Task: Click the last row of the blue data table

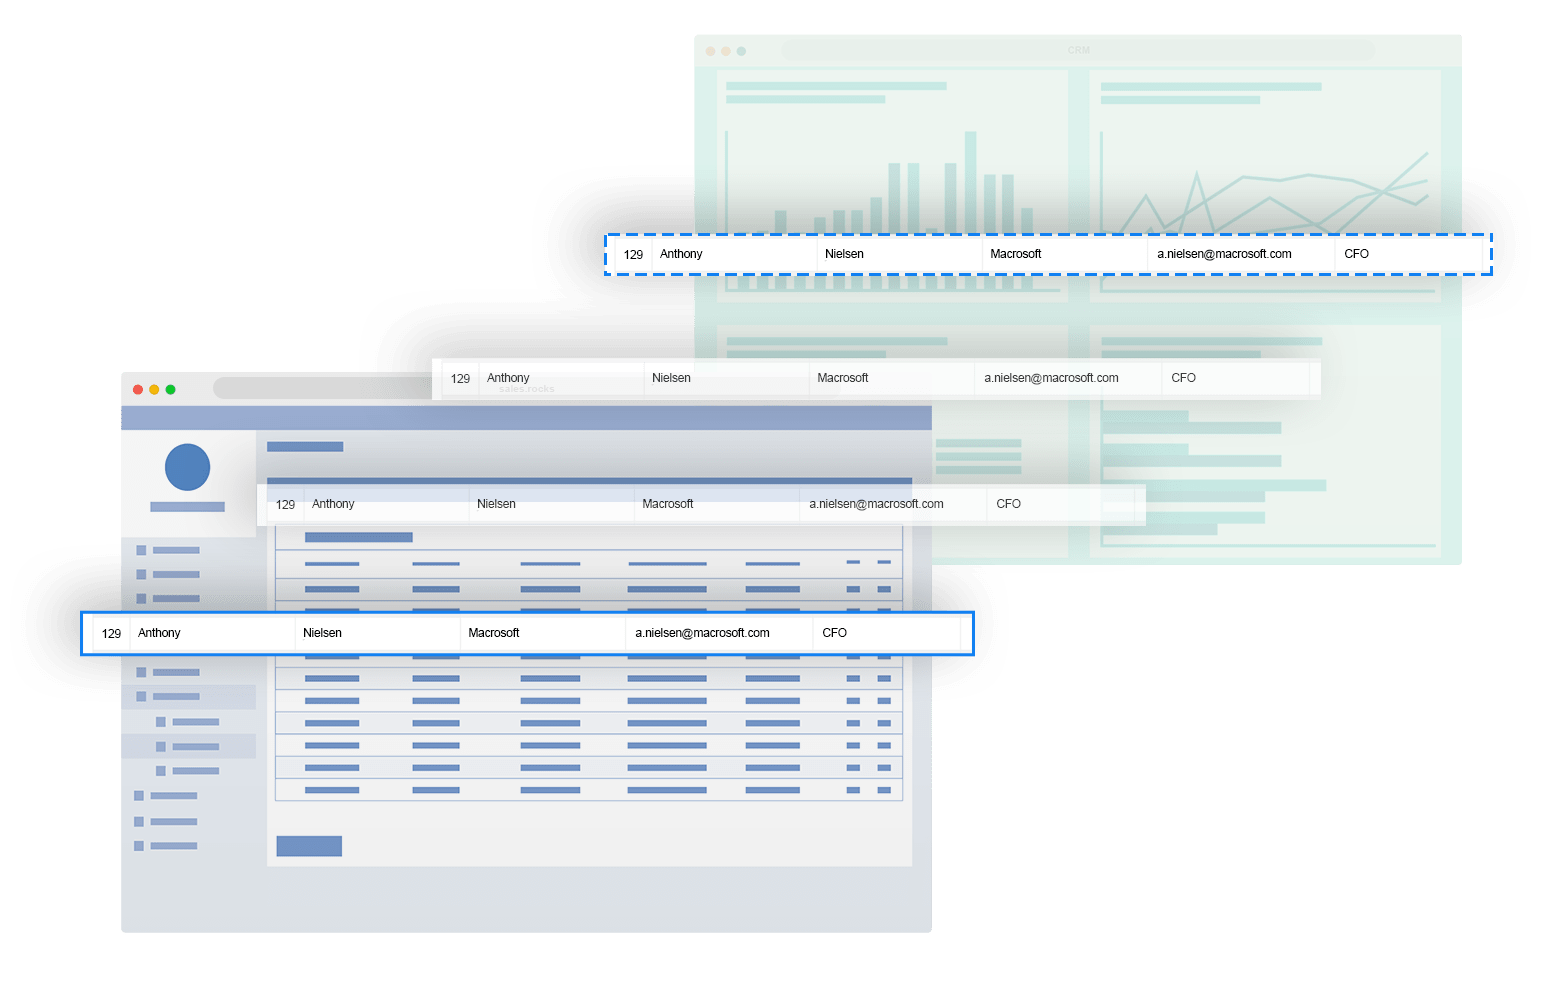Action: pyautogui.click(x=588, y=790)
